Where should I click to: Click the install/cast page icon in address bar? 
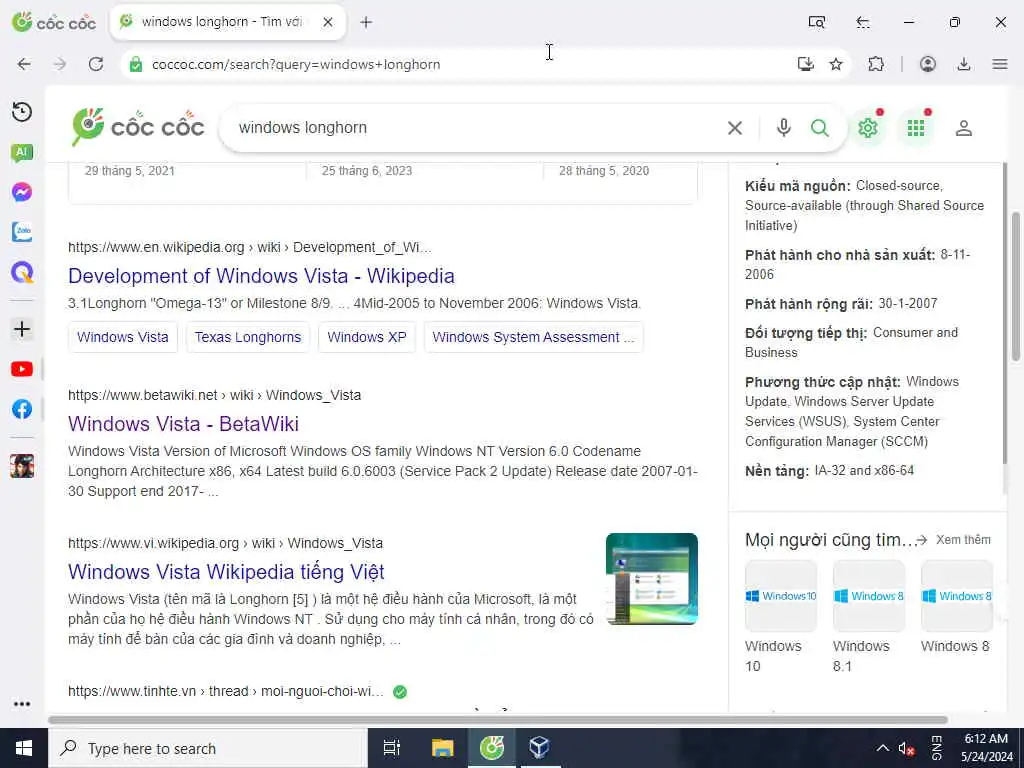click(x=806, y=64)
